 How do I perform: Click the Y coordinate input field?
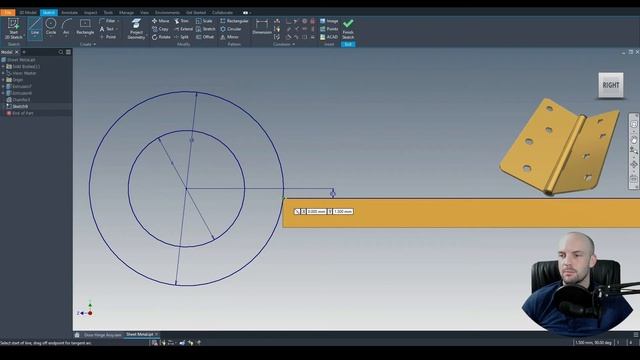[343, 211]
